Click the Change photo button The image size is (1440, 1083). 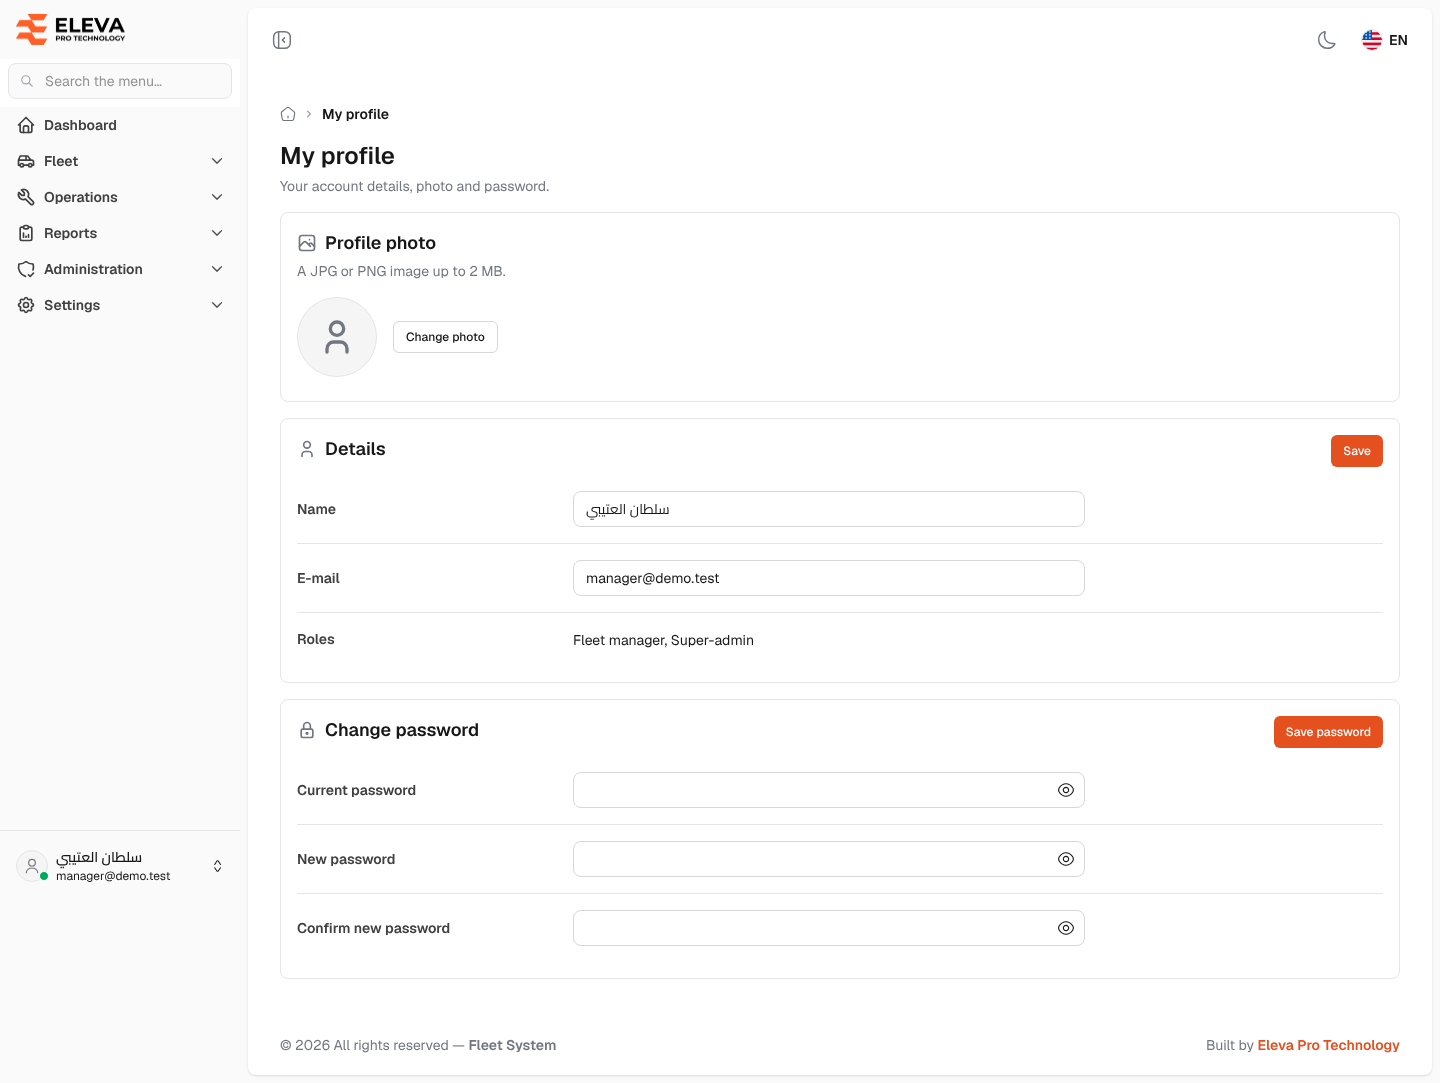(445, 337)
